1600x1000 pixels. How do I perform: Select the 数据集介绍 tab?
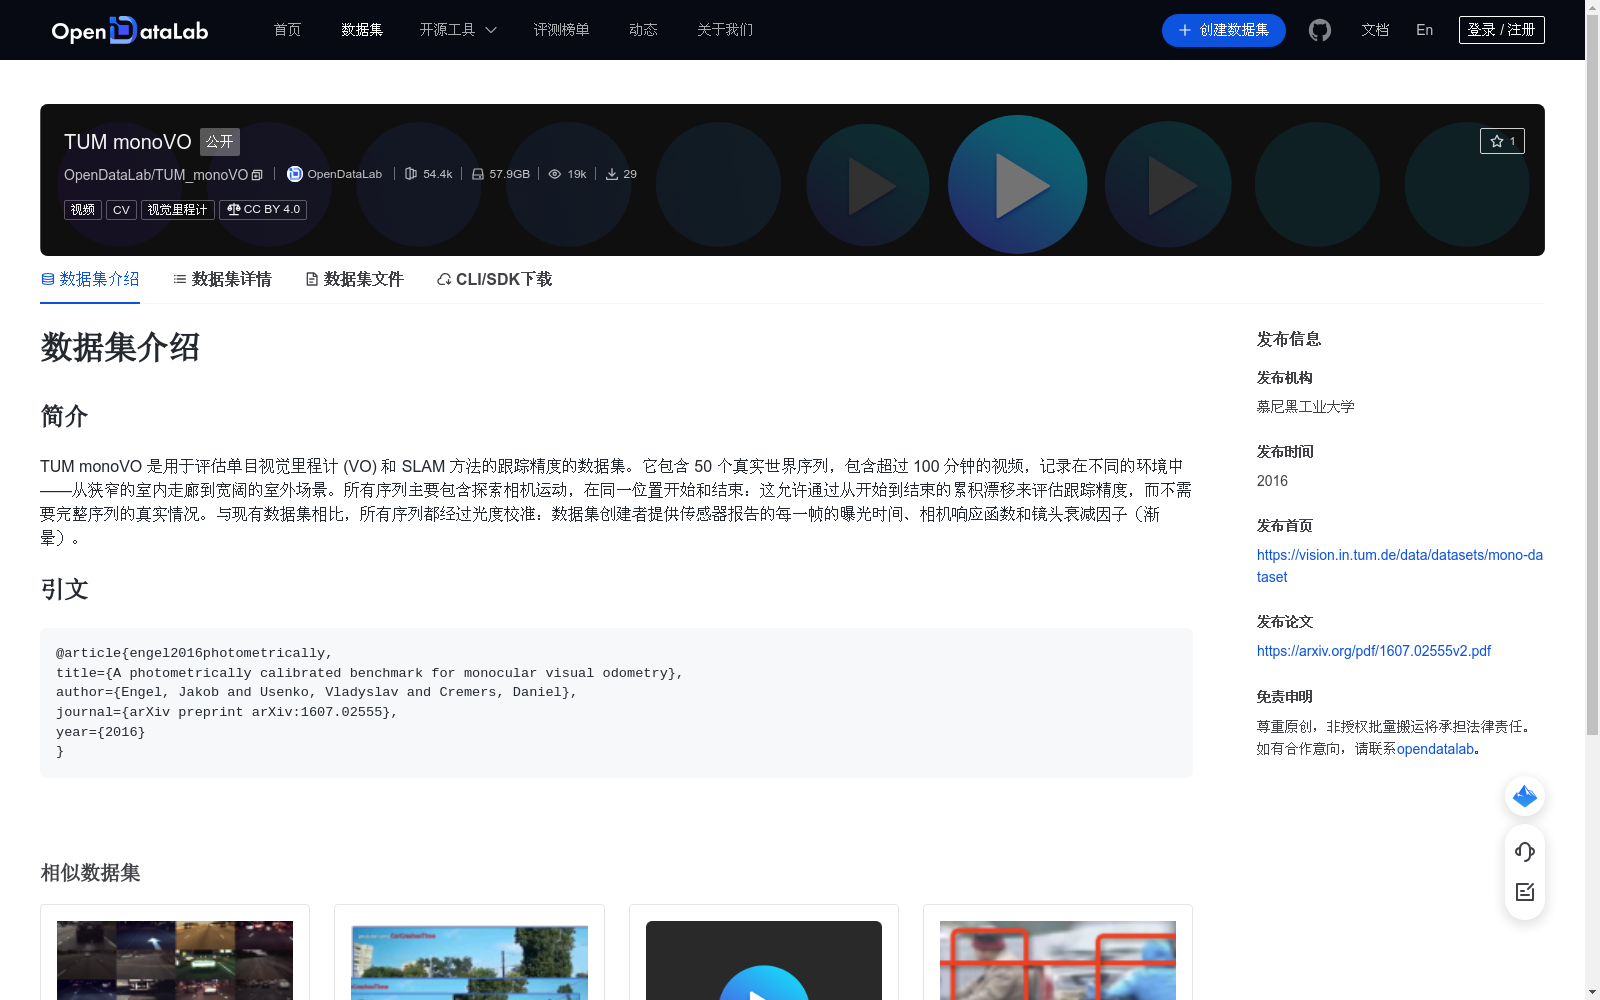[x=90, y=279]
